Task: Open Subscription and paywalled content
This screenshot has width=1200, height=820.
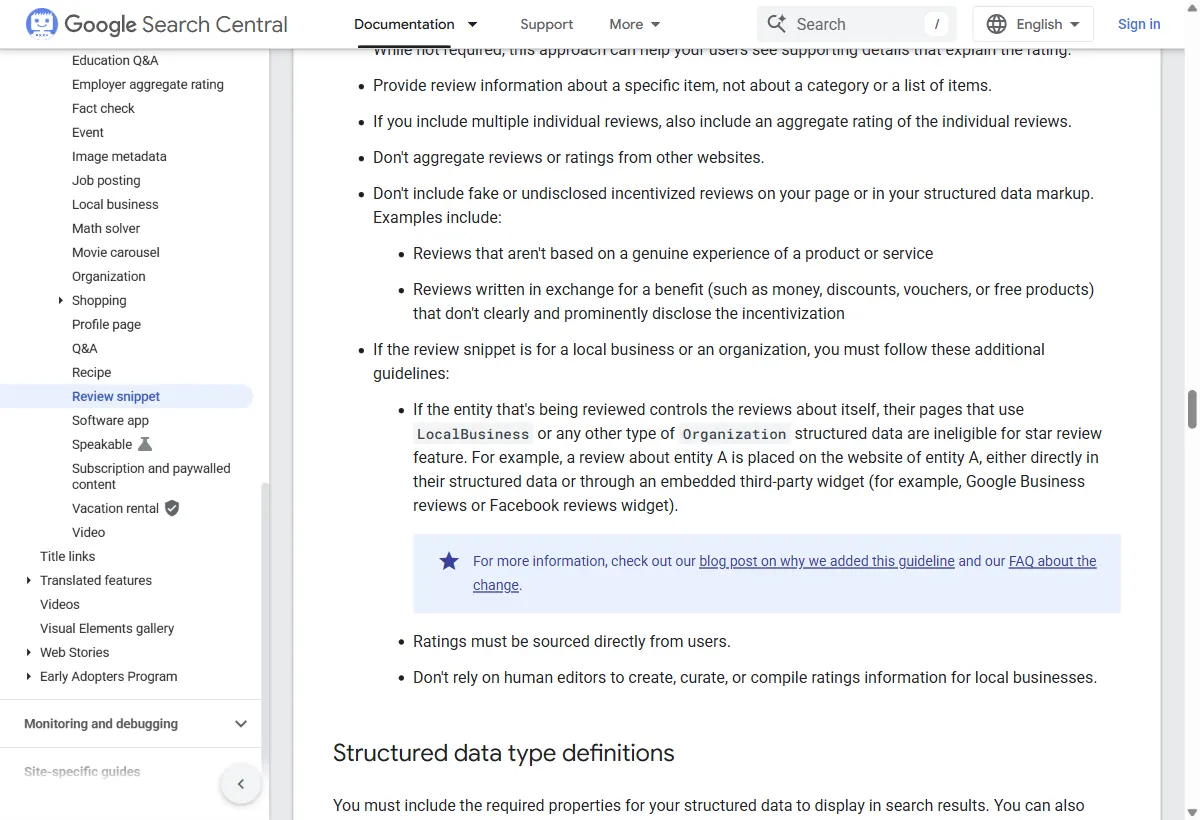Action: tap(151, 476)
